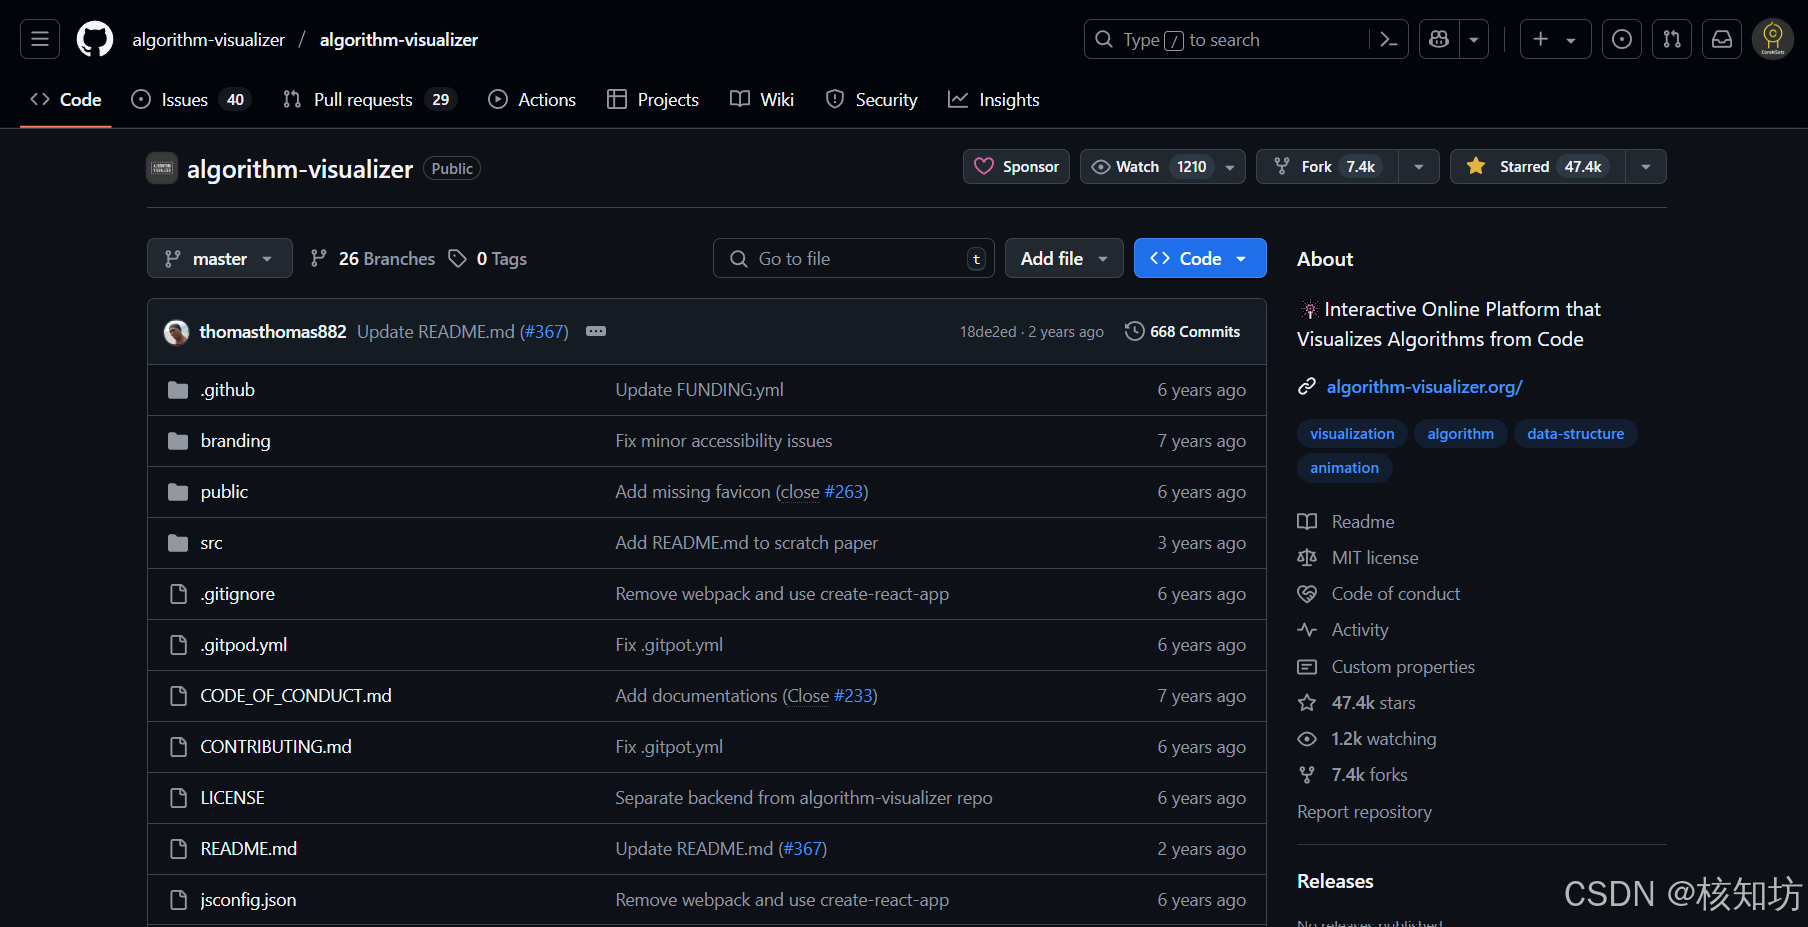This screenshot has width=1808, height=927.
Task: Open the user profile avatar menu
Action: [x=1773, y=39]
